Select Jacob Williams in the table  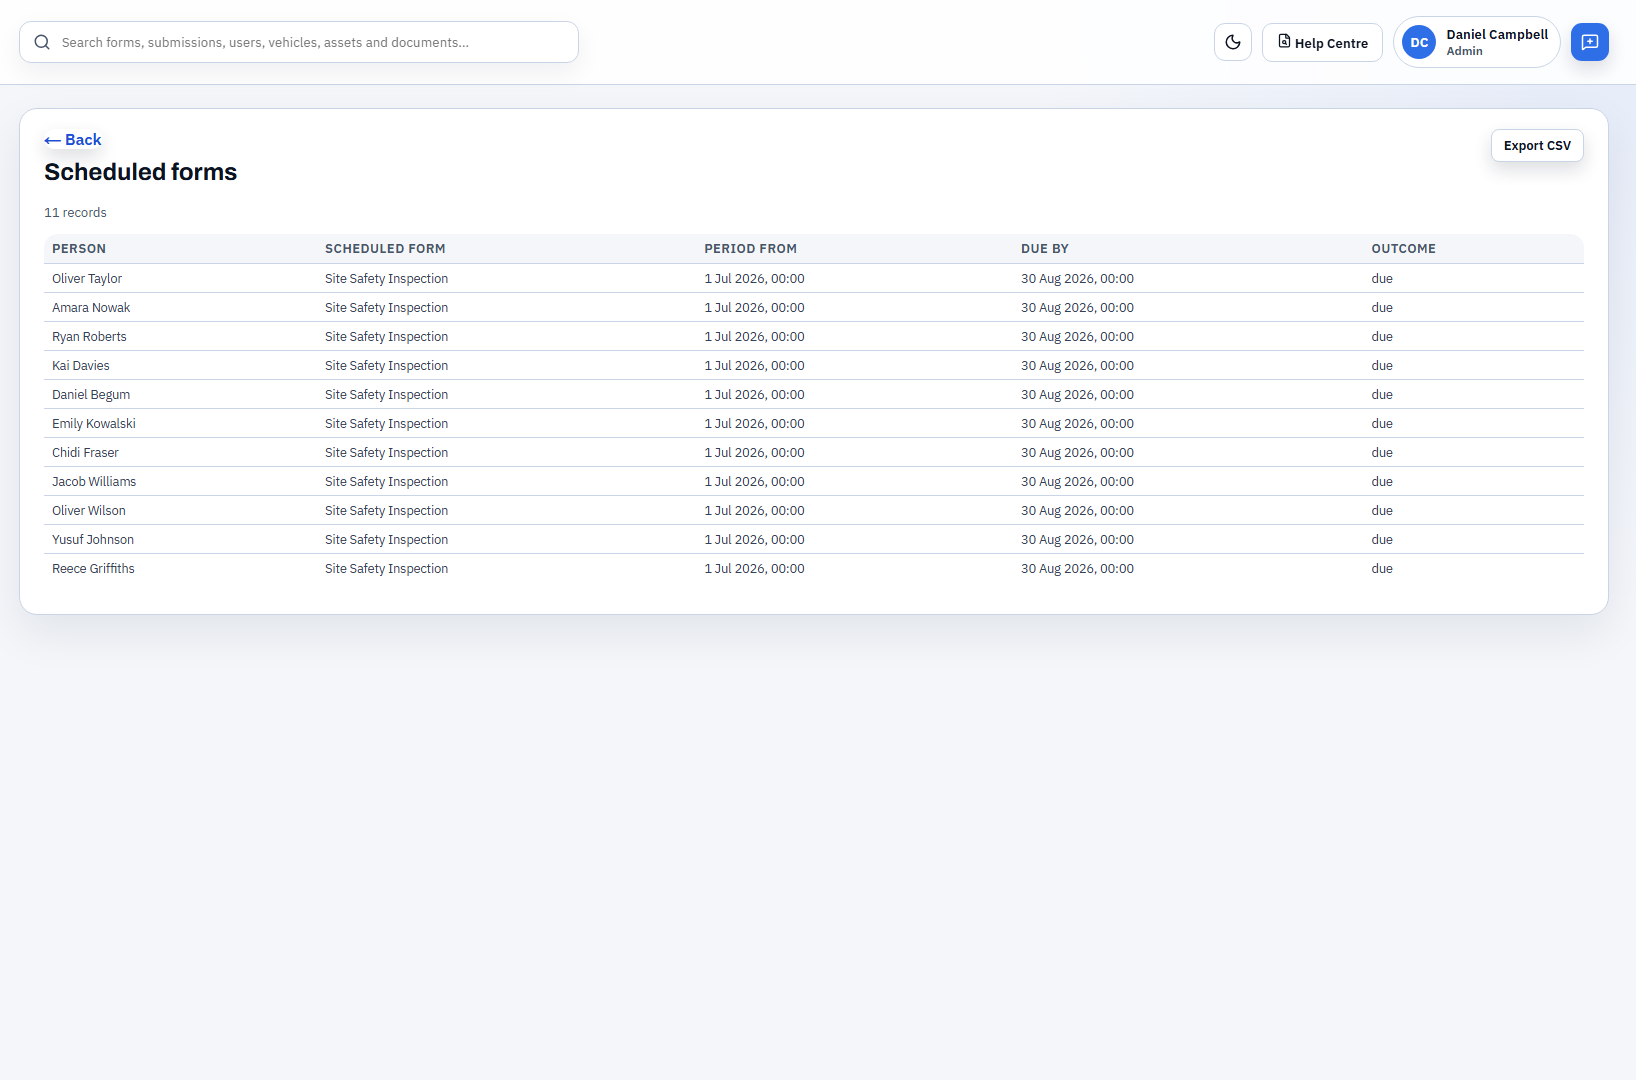94,482
